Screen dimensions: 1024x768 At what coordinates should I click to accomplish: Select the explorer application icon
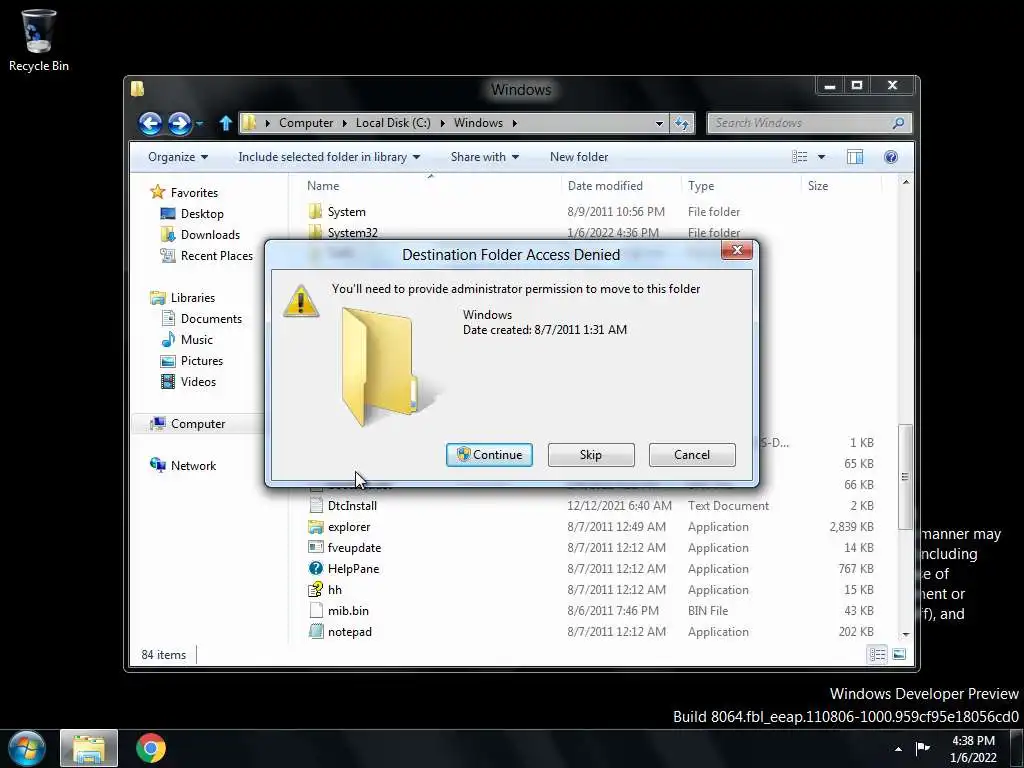[315, 527]
